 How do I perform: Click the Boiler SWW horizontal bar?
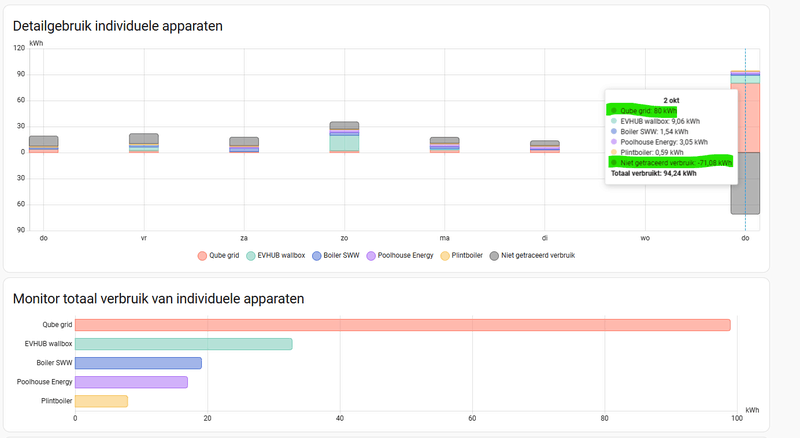pos(138,363)
